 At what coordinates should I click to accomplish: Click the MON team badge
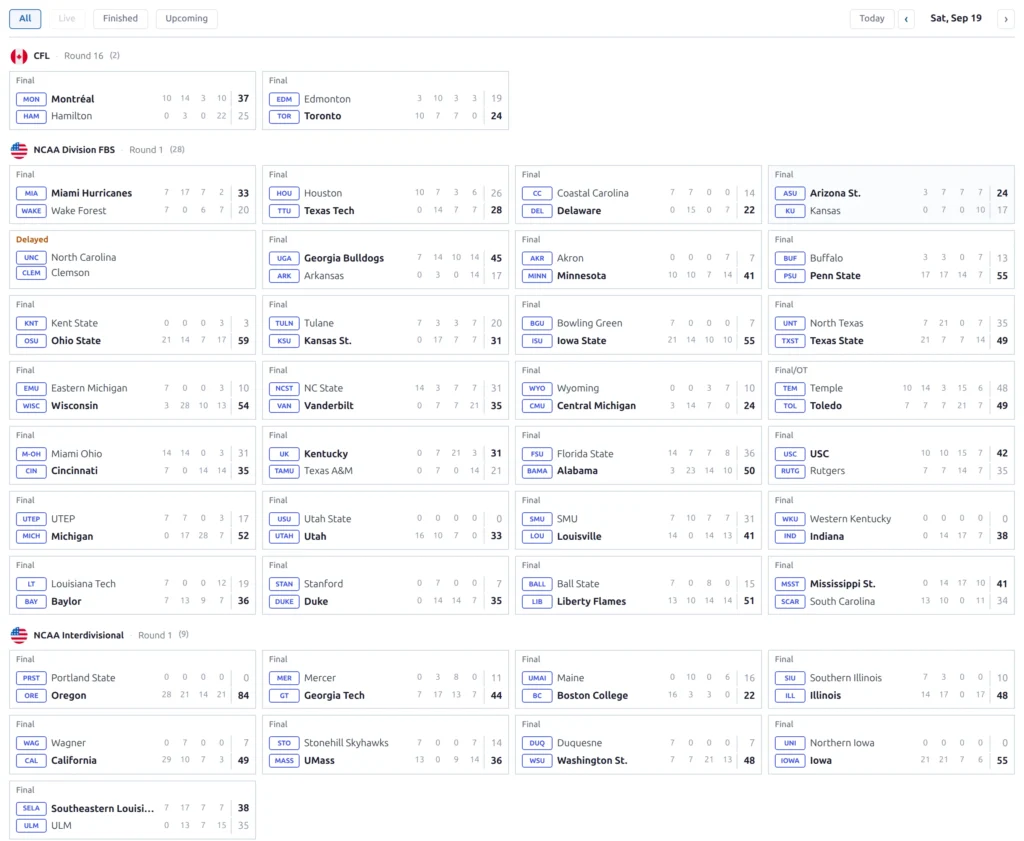pos(31,99)
